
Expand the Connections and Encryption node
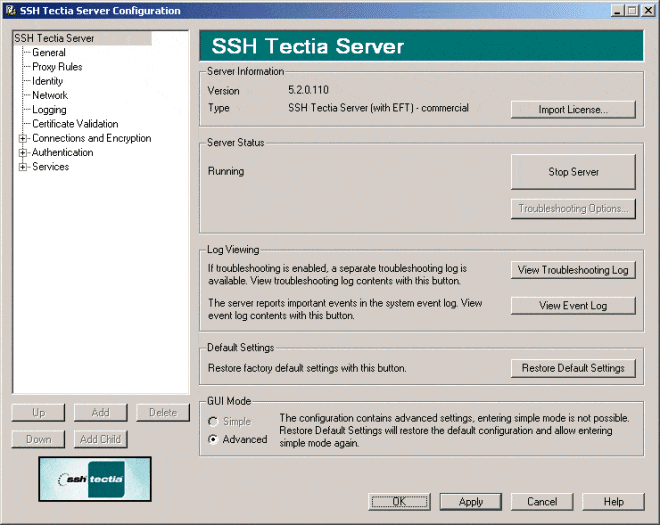[23, 138]
